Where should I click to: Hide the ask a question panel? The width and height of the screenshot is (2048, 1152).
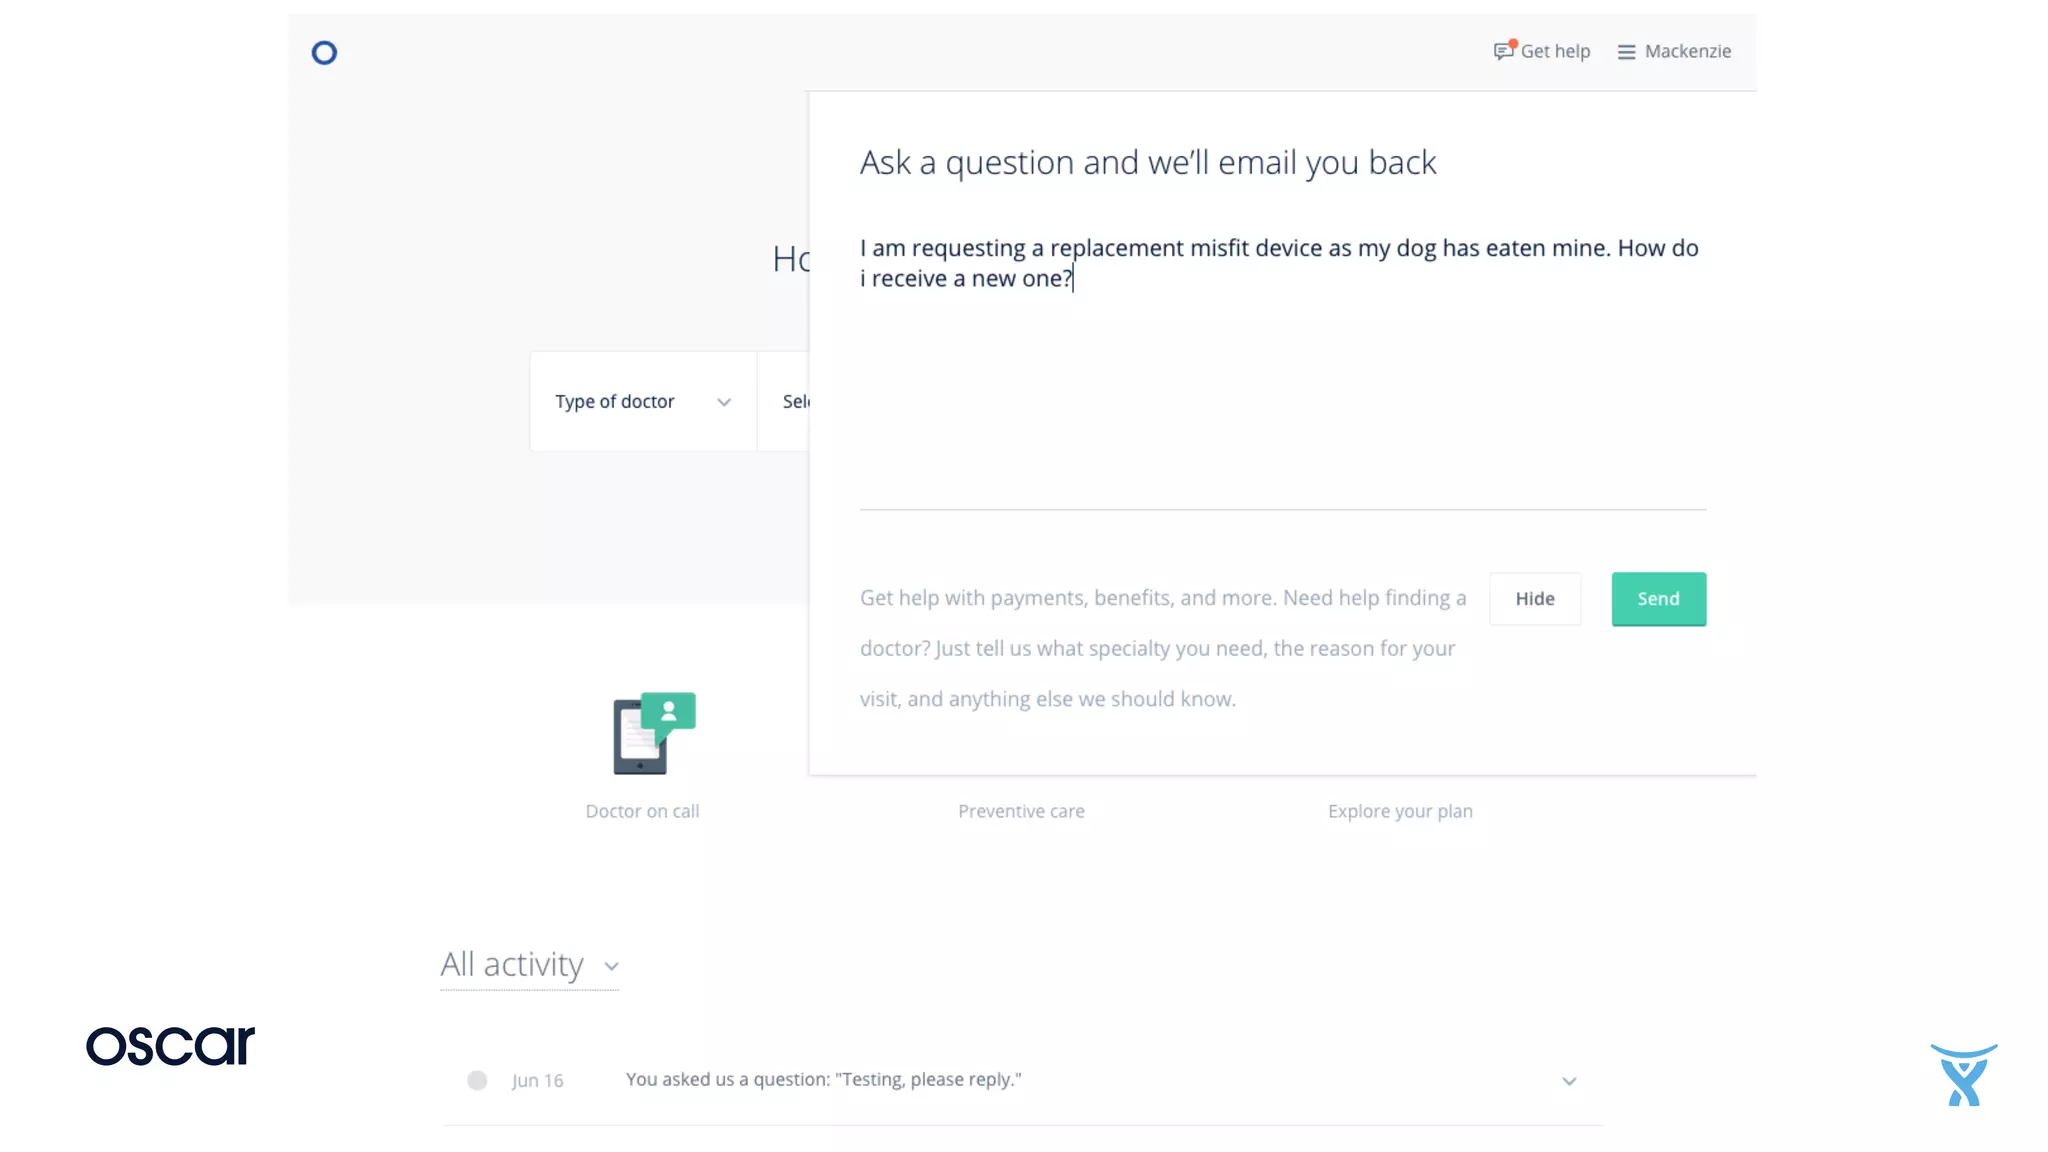click(1534, 599)
